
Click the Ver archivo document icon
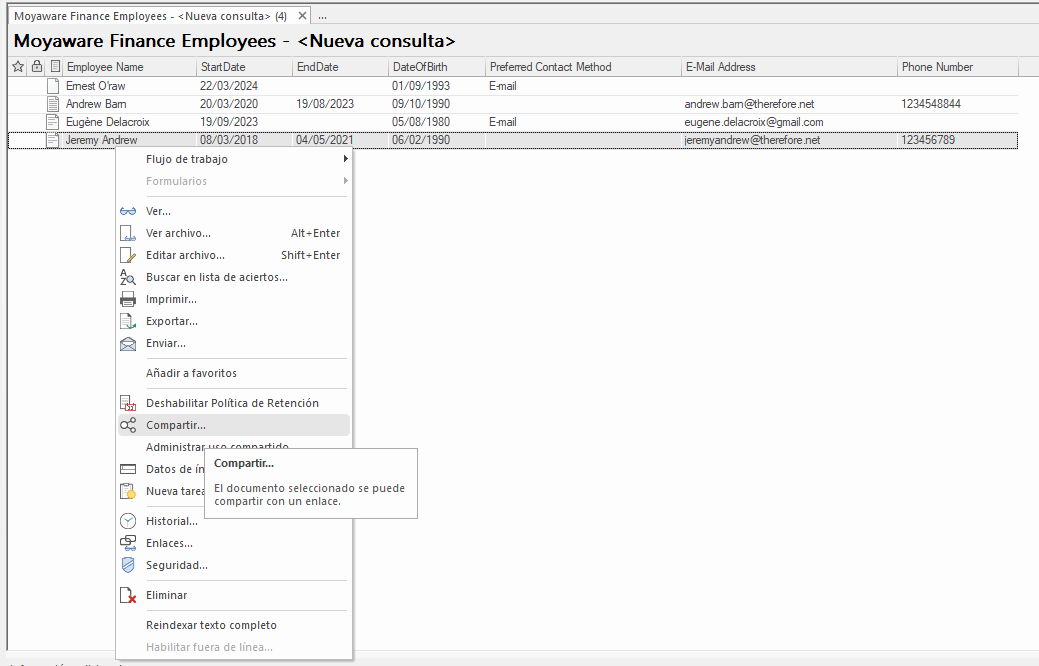click(128, 233)
